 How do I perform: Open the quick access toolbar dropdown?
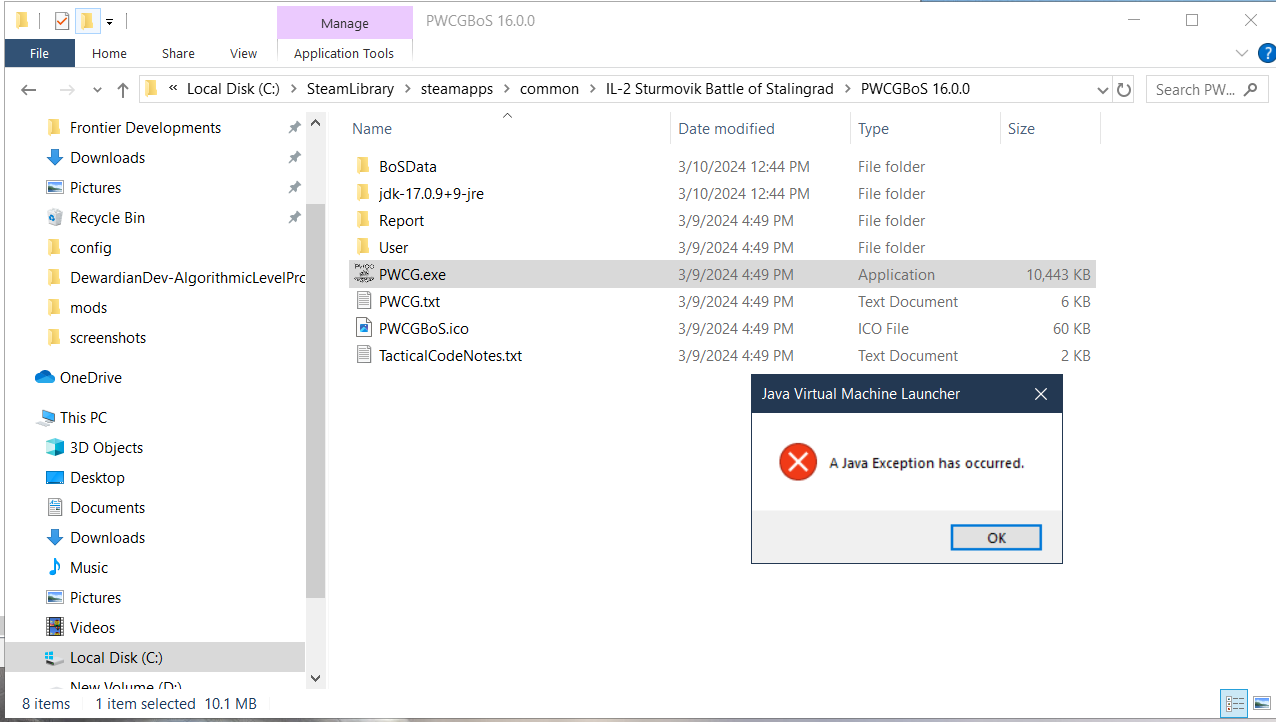point(109,20)
